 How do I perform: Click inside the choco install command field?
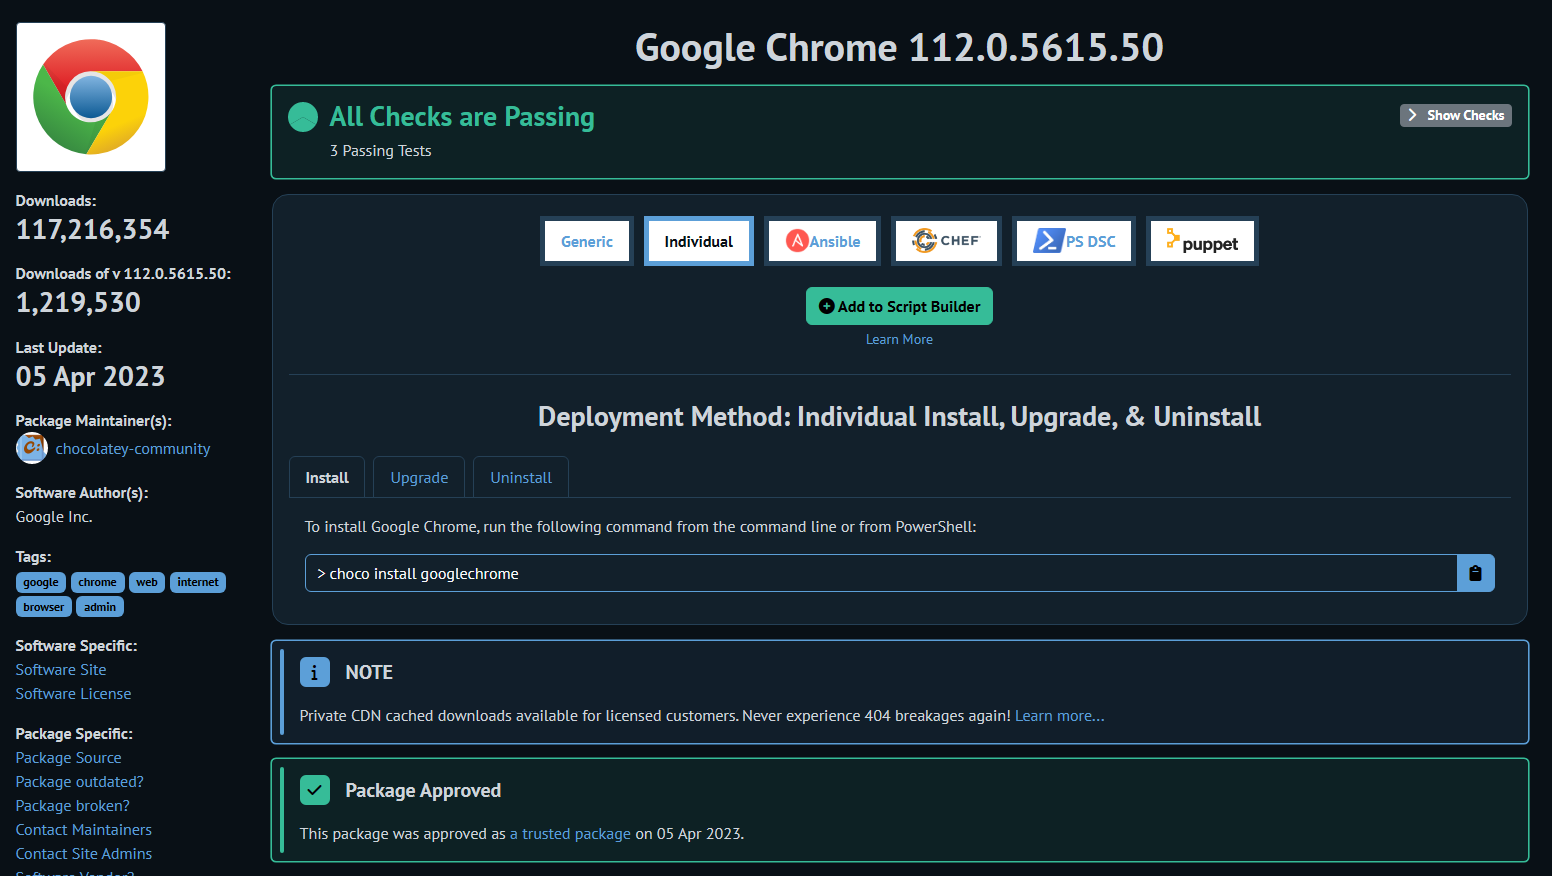[x=880, y=572]
